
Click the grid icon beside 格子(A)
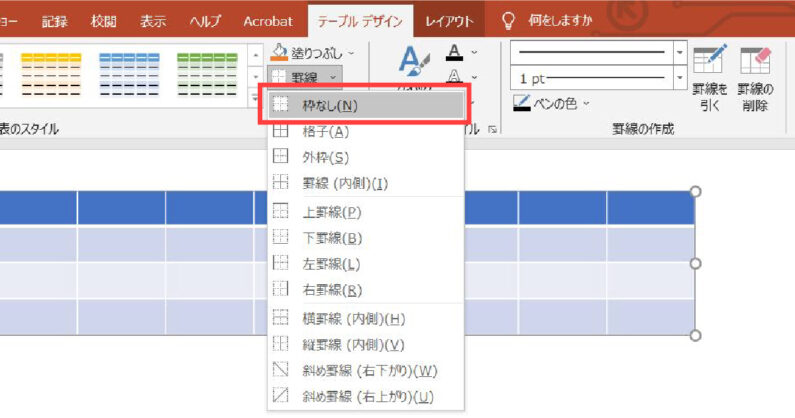click(280, 130)
